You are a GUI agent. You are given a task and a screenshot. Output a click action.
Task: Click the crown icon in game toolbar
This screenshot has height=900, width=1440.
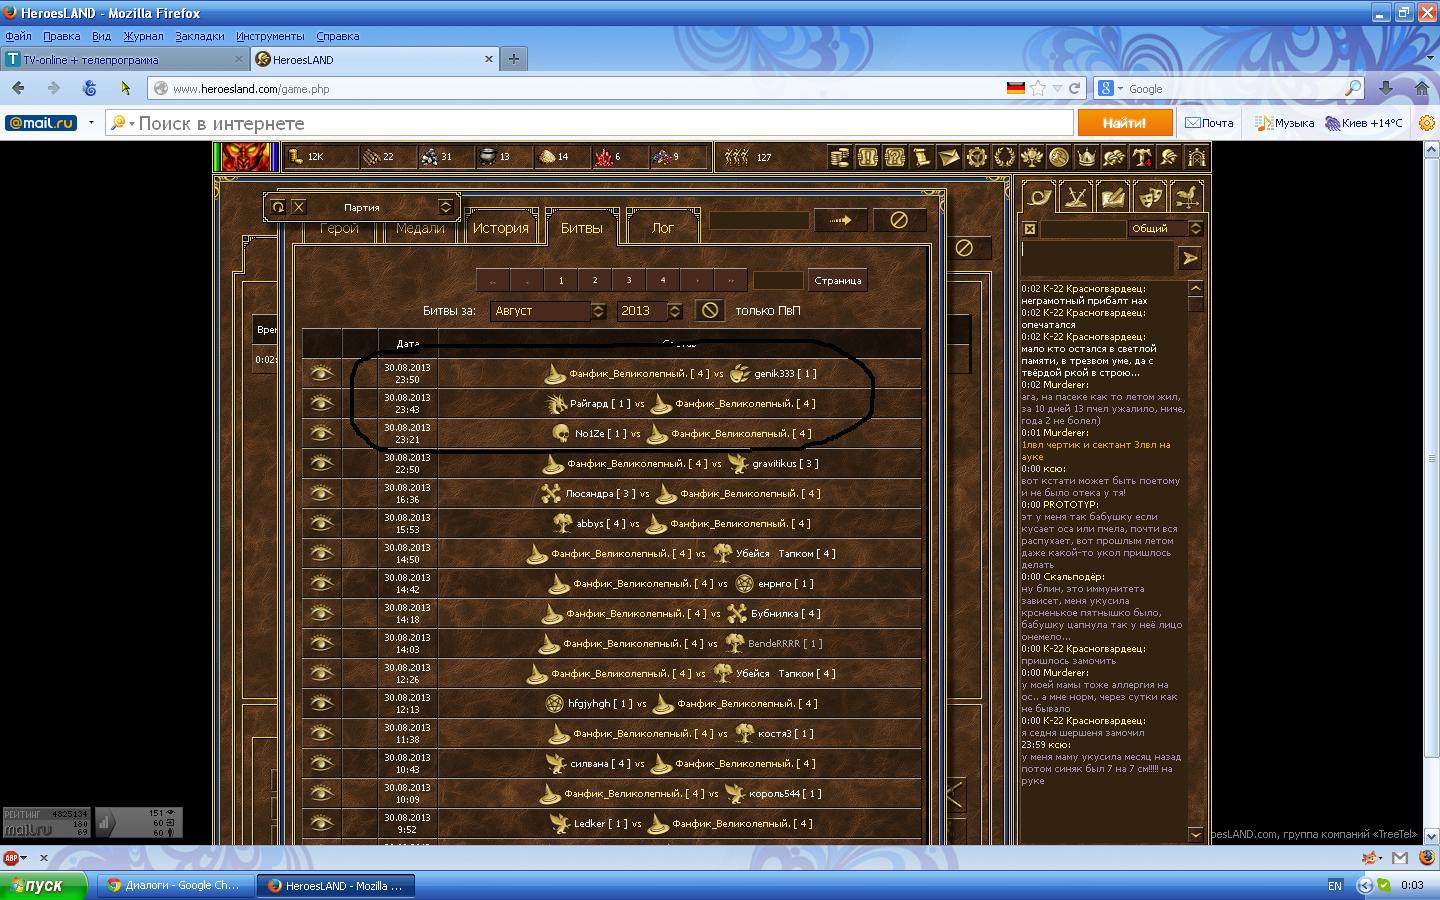coord(1086,157)
